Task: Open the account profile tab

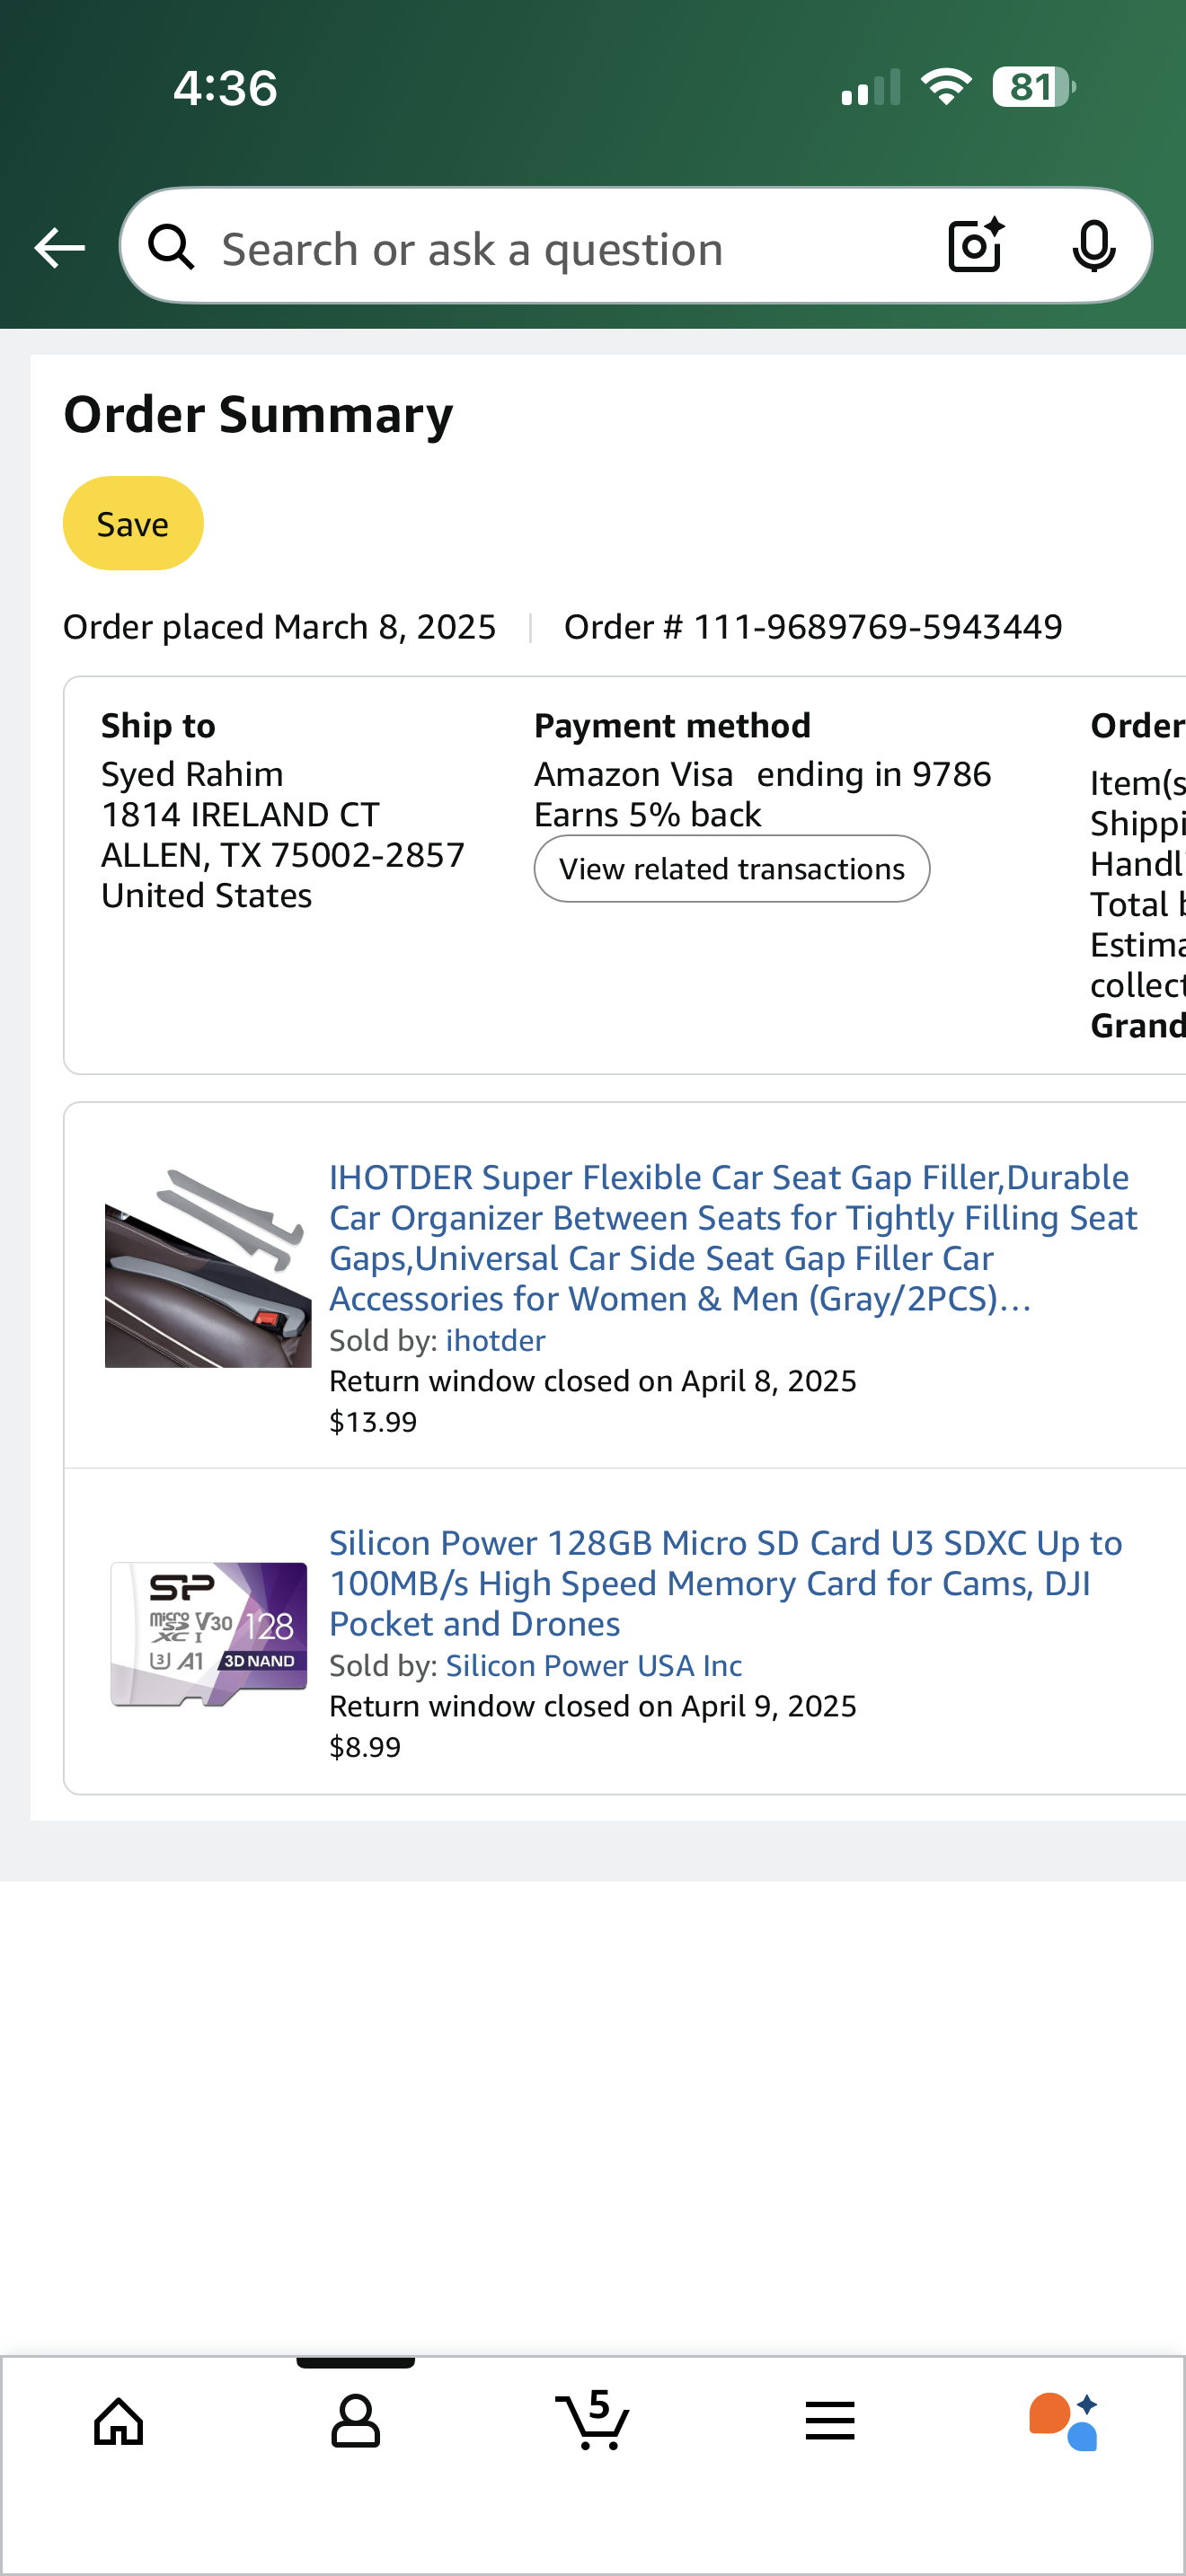Action: [x=355, y=2421]
